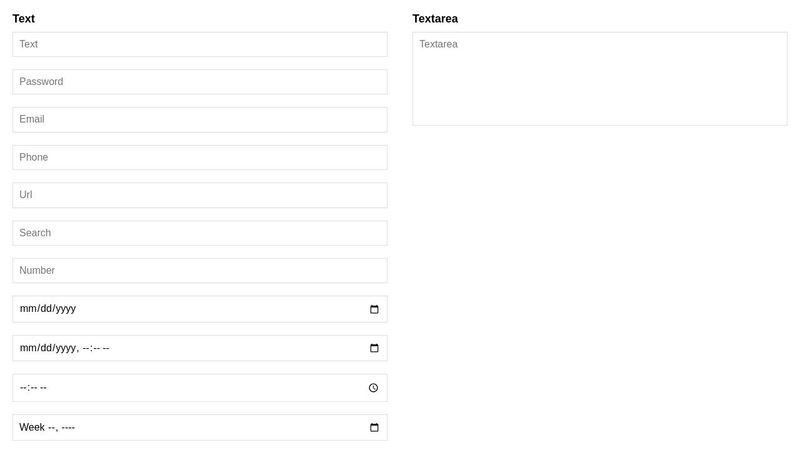800x450 pixels.
Task: Click the Week input placeholder text
Action: (x=47, y=428)
